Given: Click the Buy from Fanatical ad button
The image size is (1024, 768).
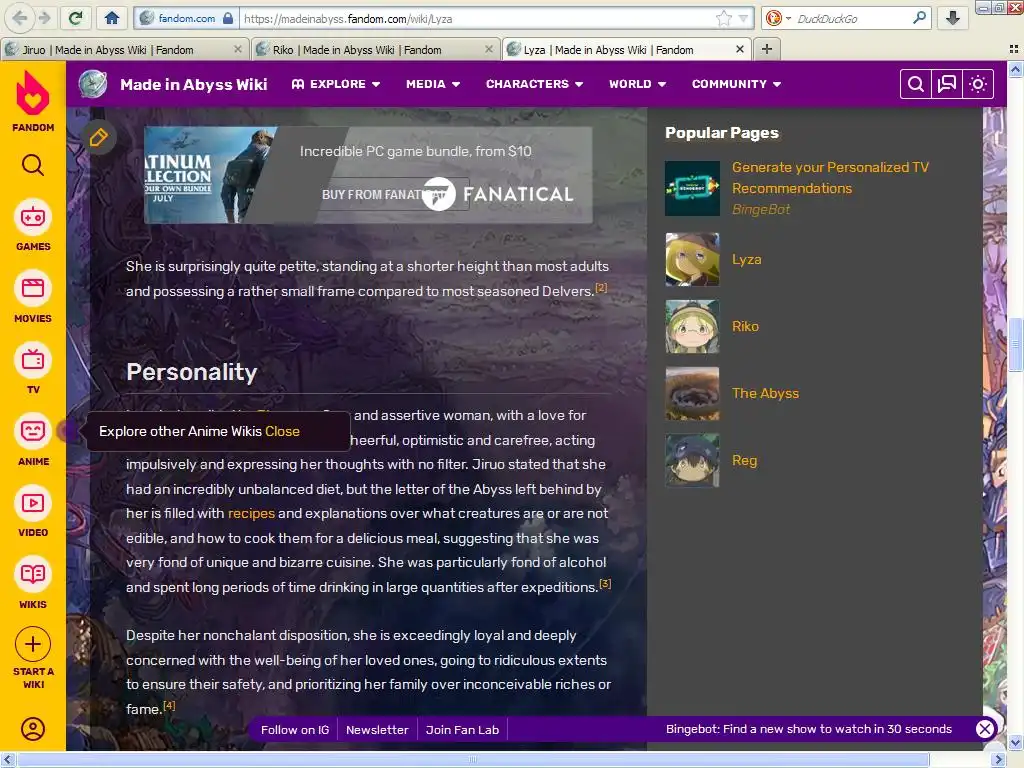Looking at the screenshot, I should [x=394, y=194].
